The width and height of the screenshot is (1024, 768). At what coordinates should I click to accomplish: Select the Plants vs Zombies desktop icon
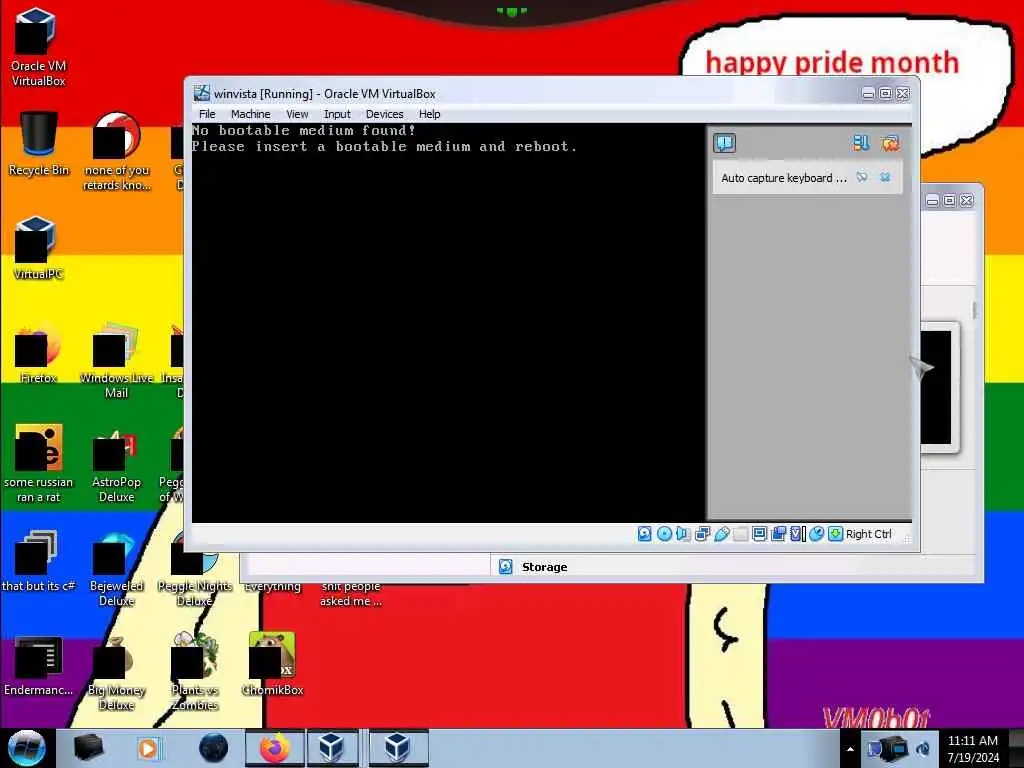pos(195,671)
